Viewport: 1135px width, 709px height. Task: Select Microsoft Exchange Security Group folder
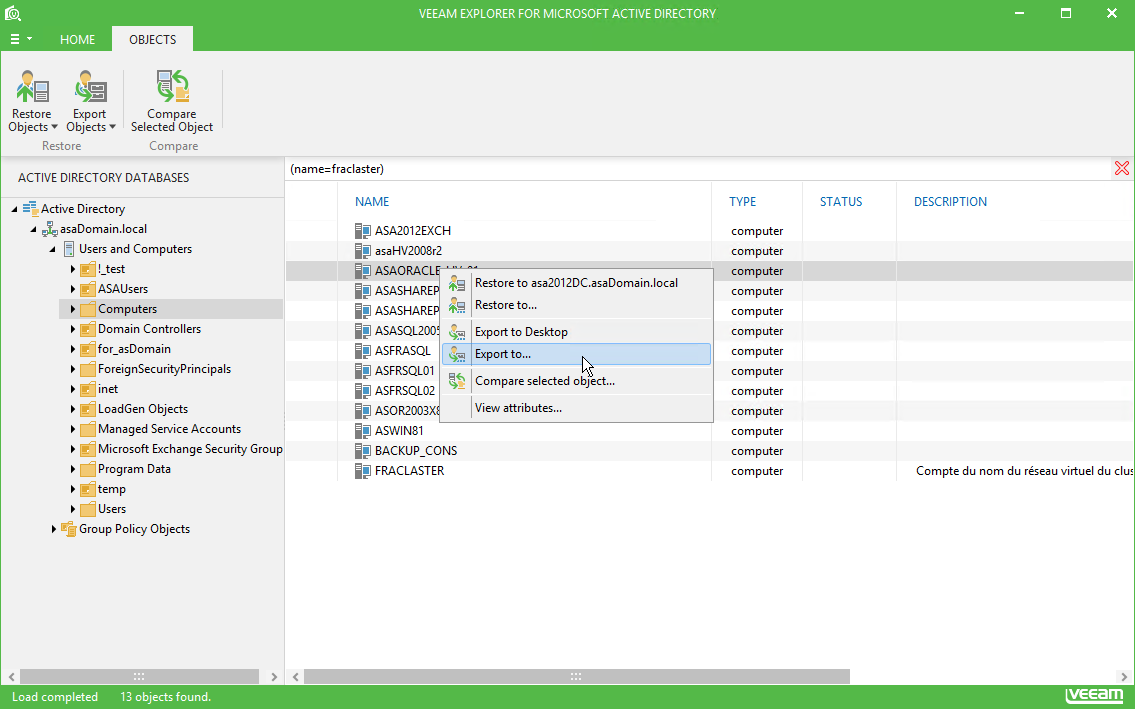(x=190, y=449)
